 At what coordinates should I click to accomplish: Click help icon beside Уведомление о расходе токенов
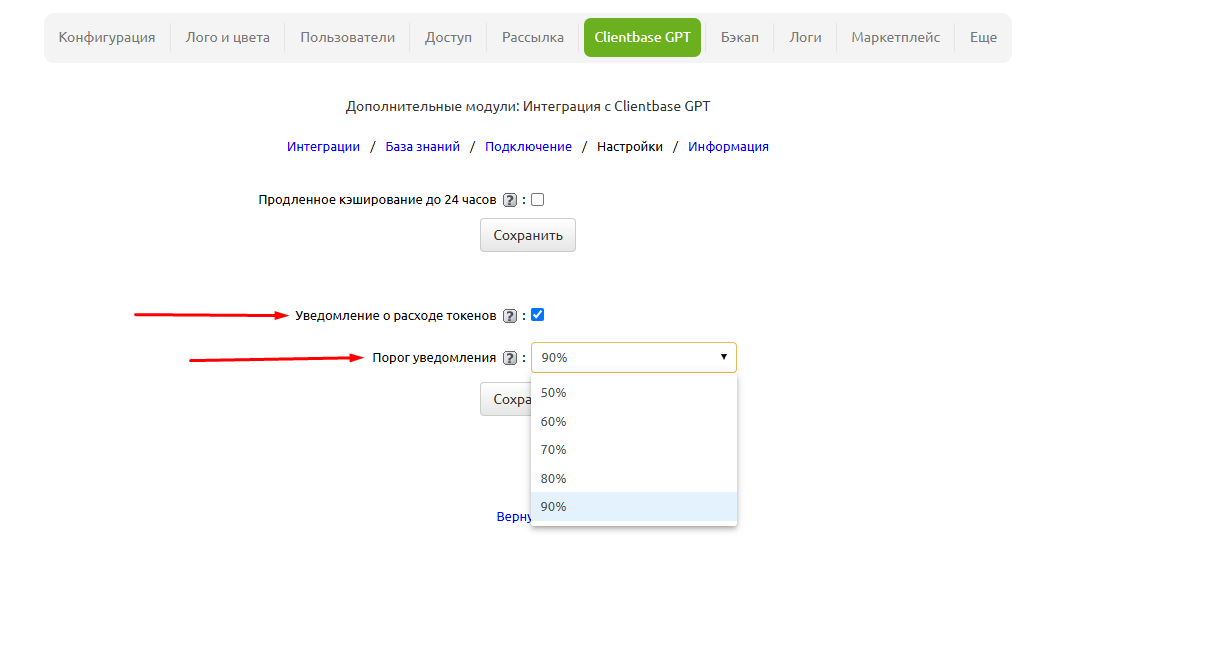[x=510, y=316]
